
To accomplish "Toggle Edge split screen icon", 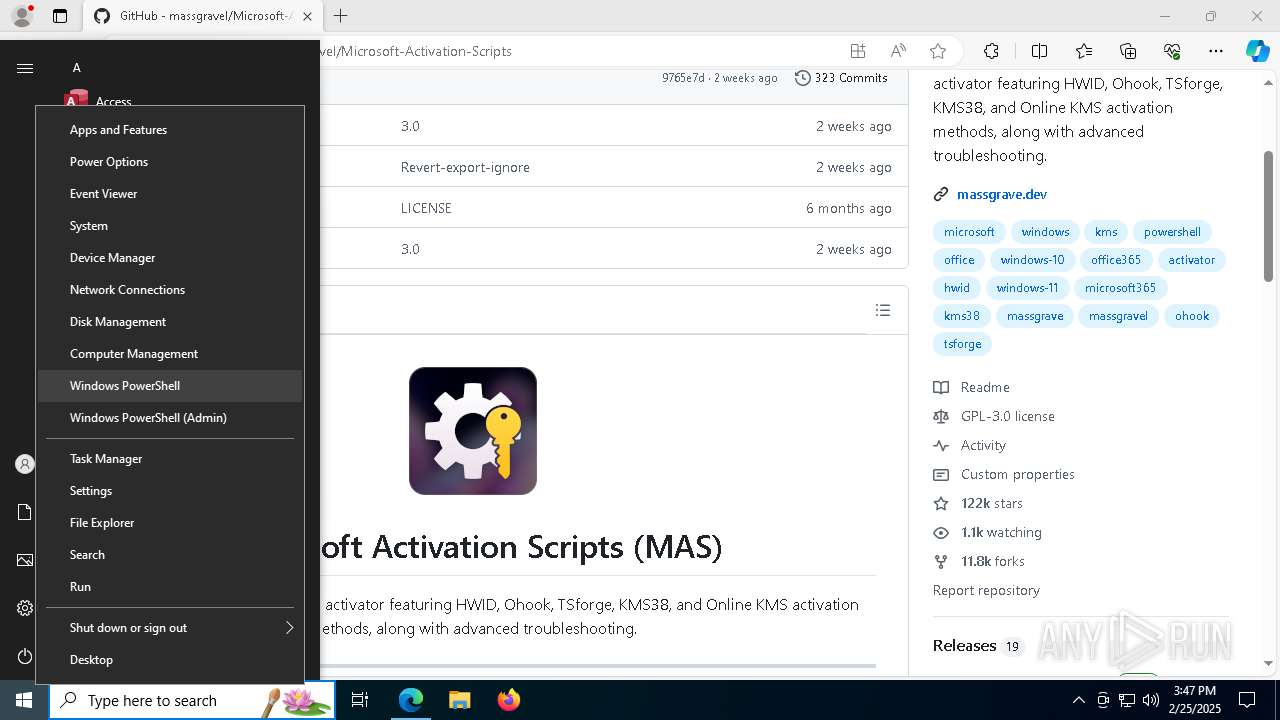I will pos(1039,51).
